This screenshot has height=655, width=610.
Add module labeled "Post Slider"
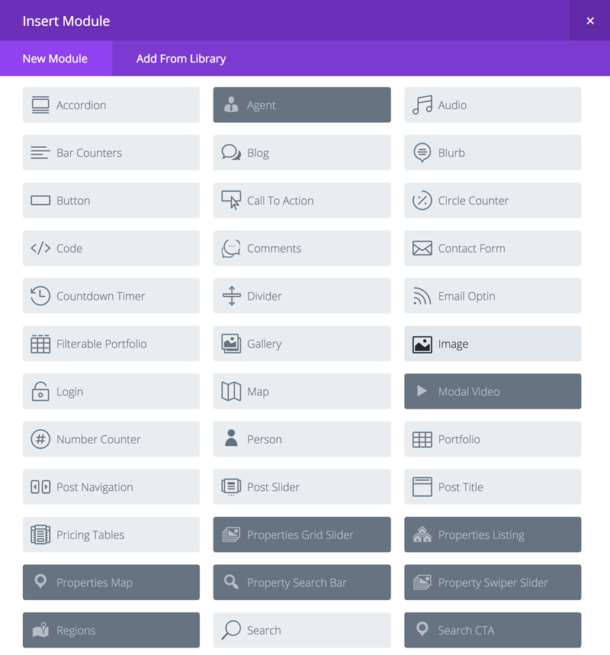(302, 487)
